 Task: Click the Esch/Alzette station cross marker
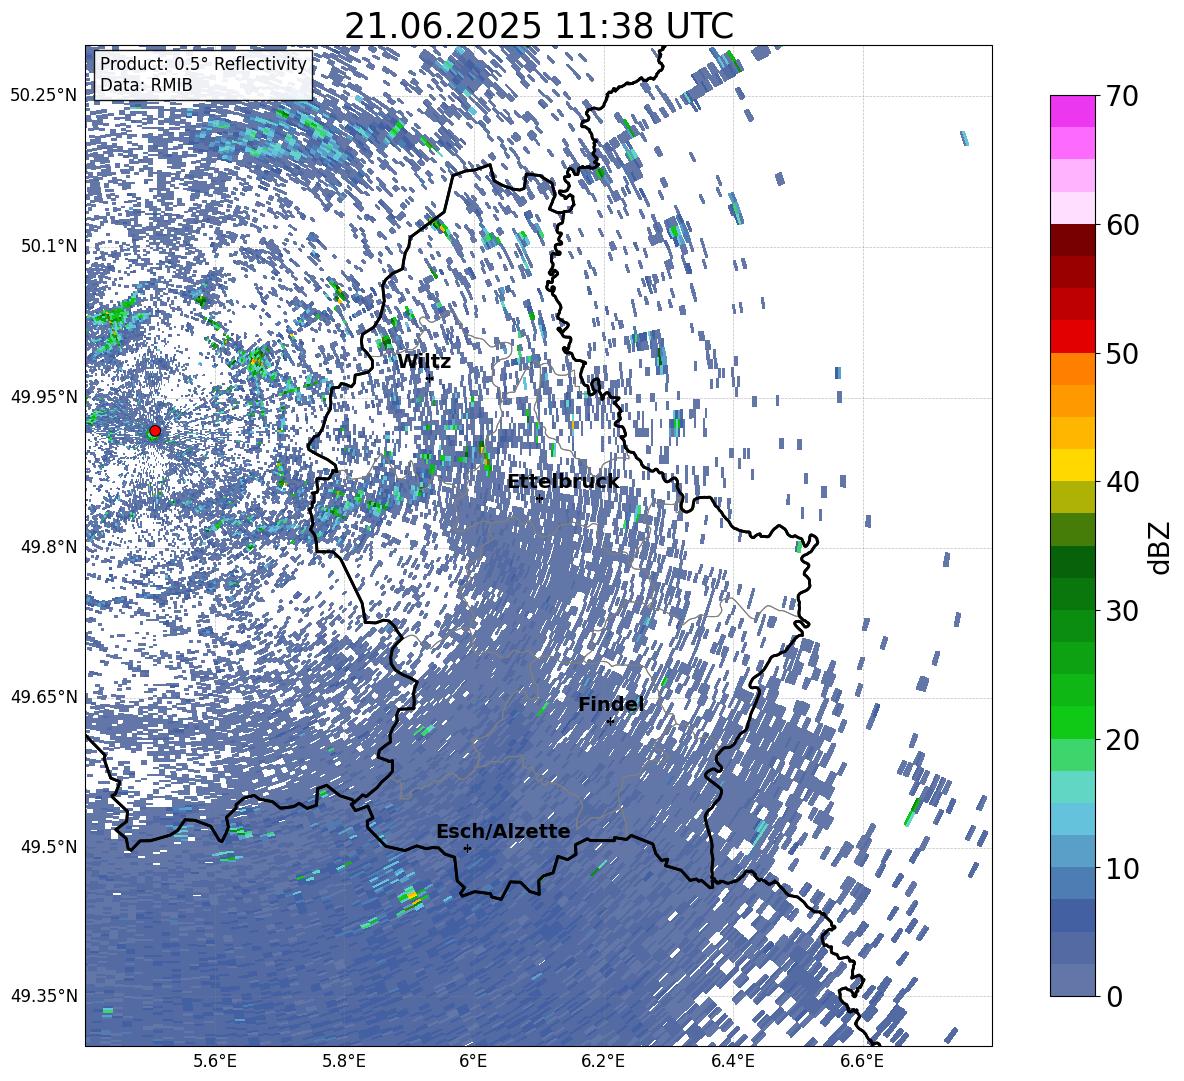pyautogui.click(x=467, y=848)
